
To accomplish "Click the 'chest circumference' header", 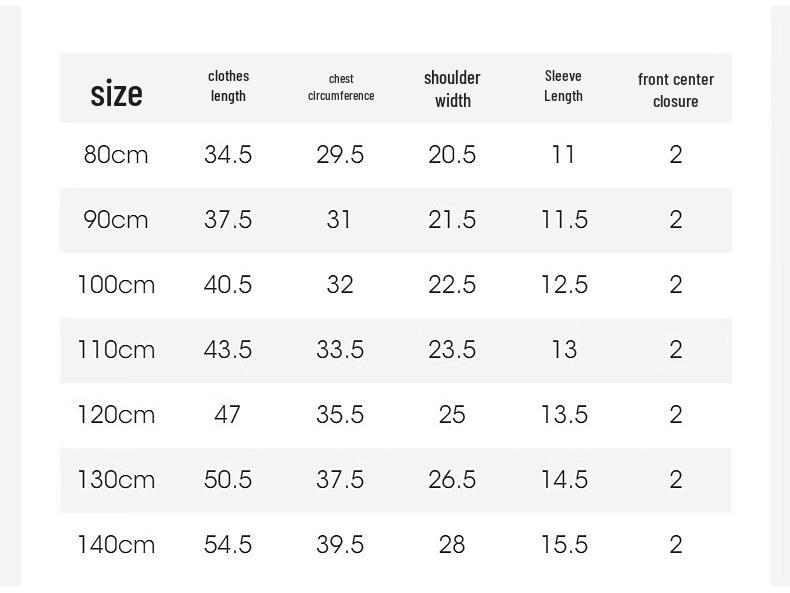I will pos(341,87).
